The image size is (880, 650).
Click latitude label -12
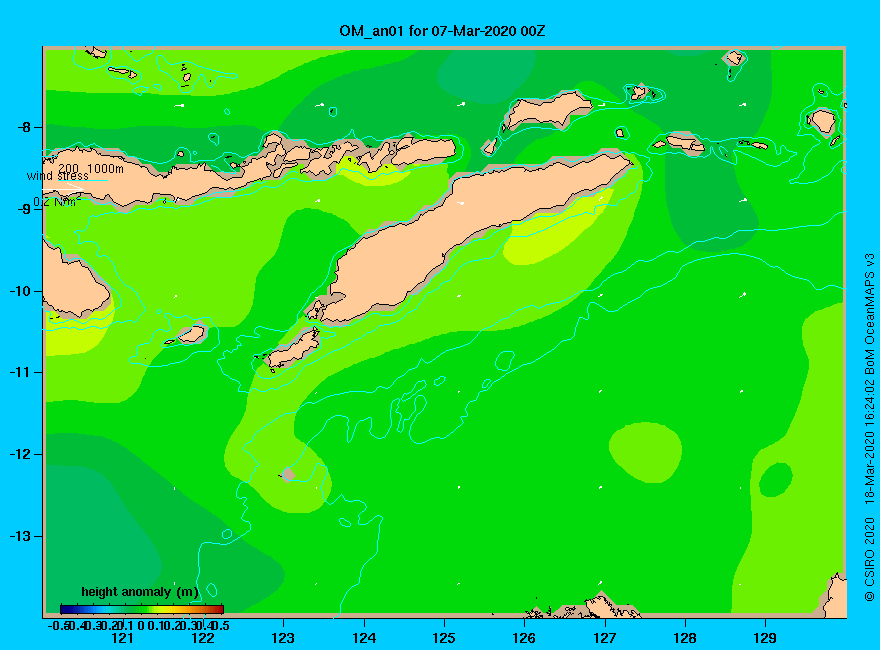pyautogui.click(x=21, y=454)
